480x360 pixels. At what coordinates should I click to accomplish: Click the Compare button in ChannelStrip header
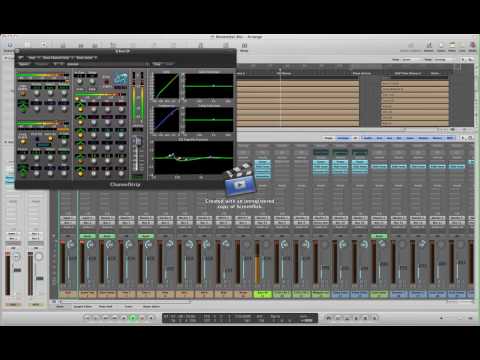pos(41,64)
